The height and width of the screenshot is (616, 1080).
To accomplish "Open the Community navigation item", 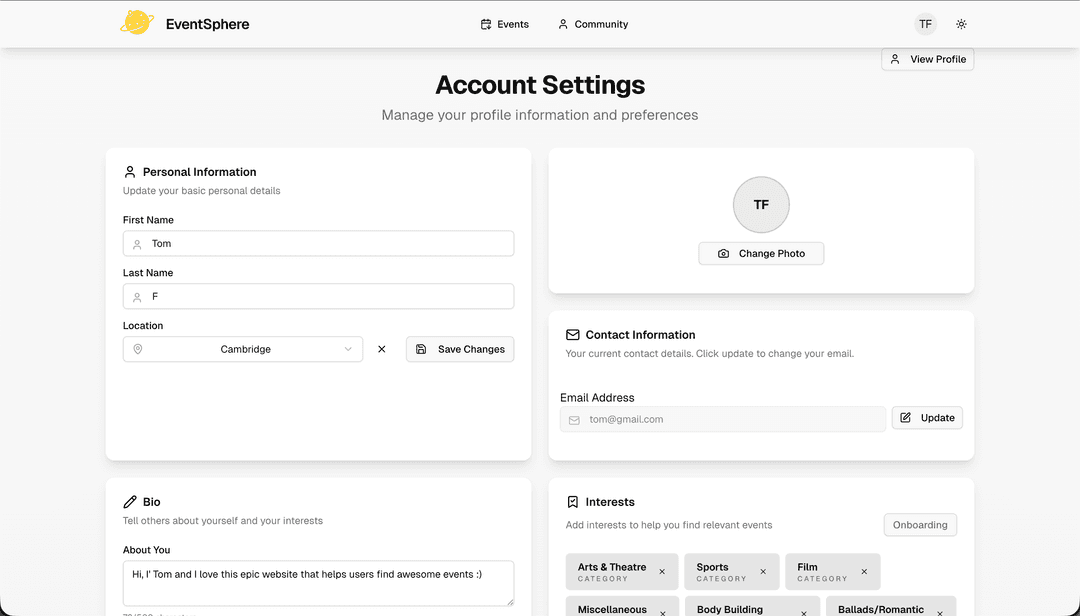I will 592,23.
